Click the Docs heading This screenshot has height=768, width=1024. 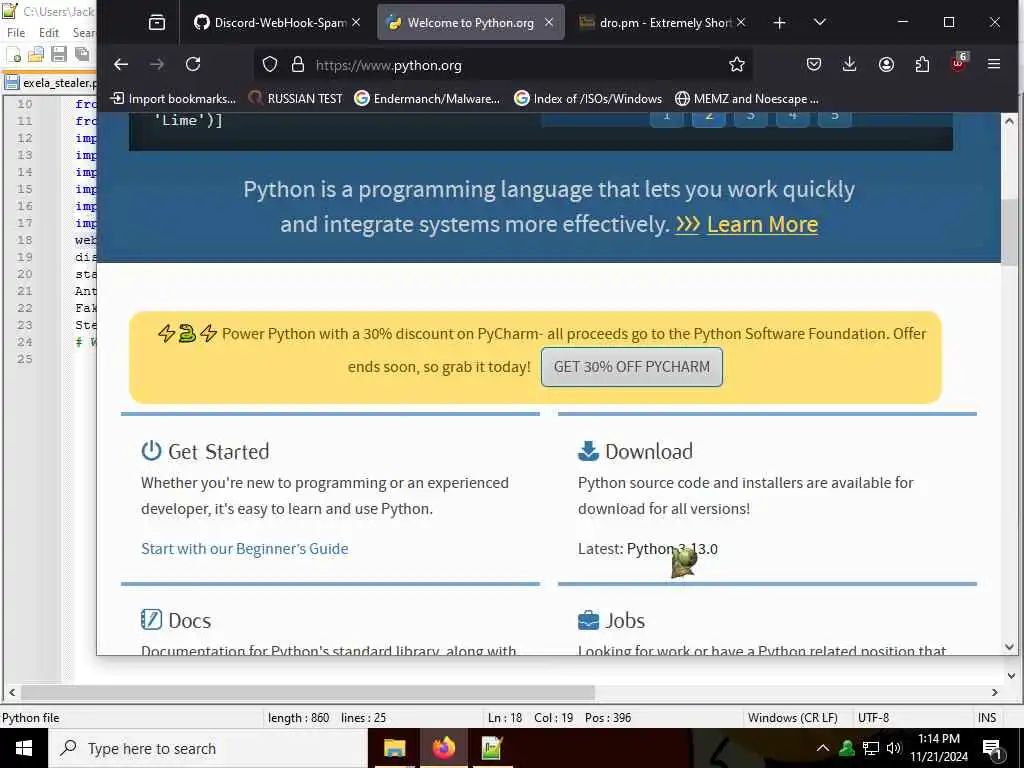click(189, 620)
